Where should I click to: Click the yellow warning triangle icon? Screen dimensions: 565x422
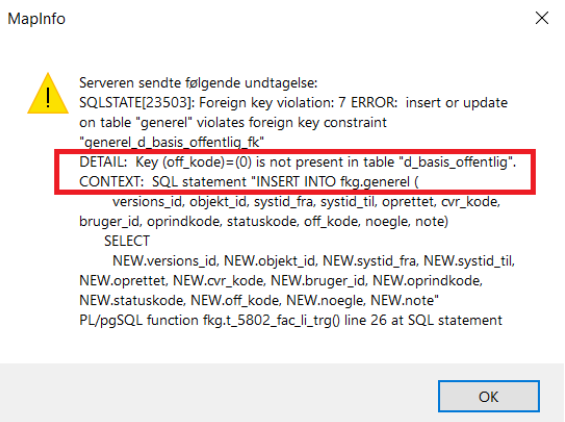[48, 94]
